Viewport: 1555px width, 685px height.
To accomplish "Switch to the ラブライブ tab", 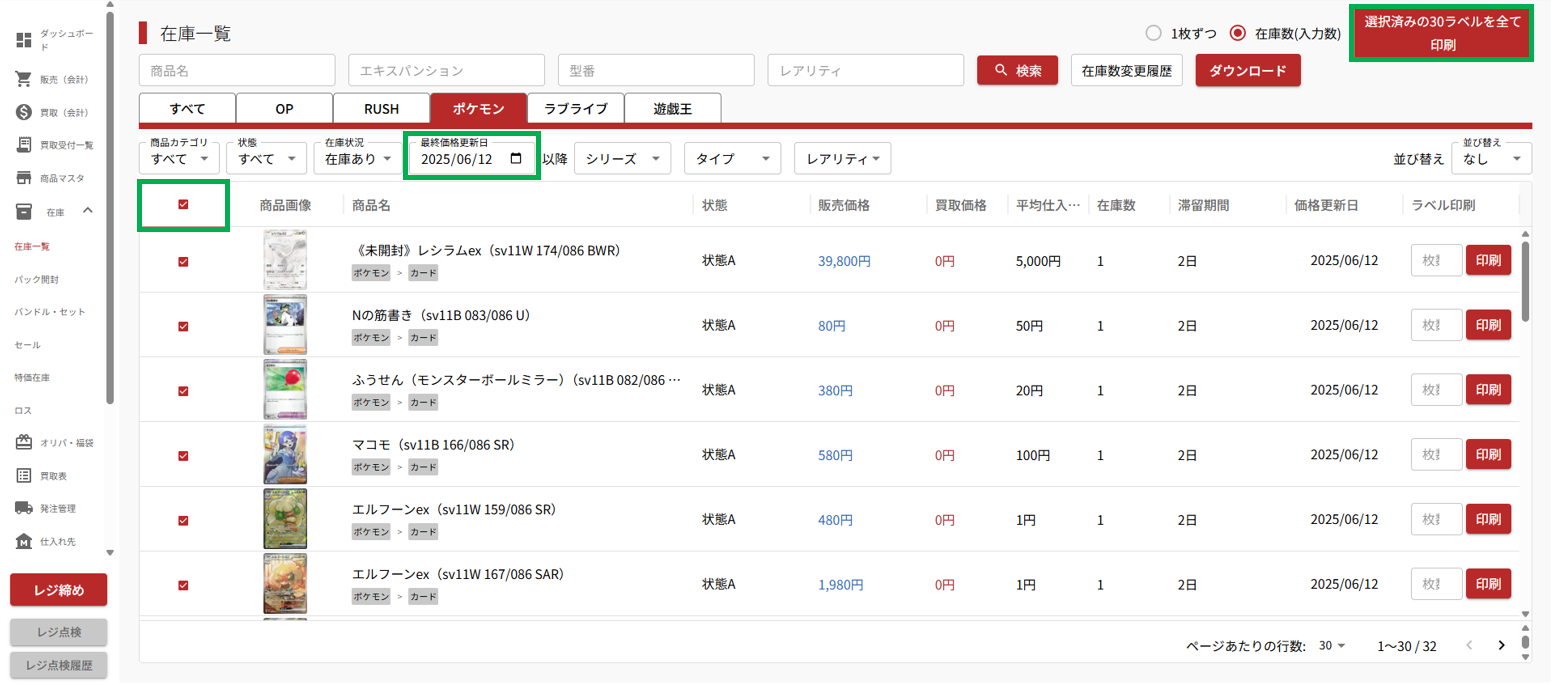I will tap(575, 108).
